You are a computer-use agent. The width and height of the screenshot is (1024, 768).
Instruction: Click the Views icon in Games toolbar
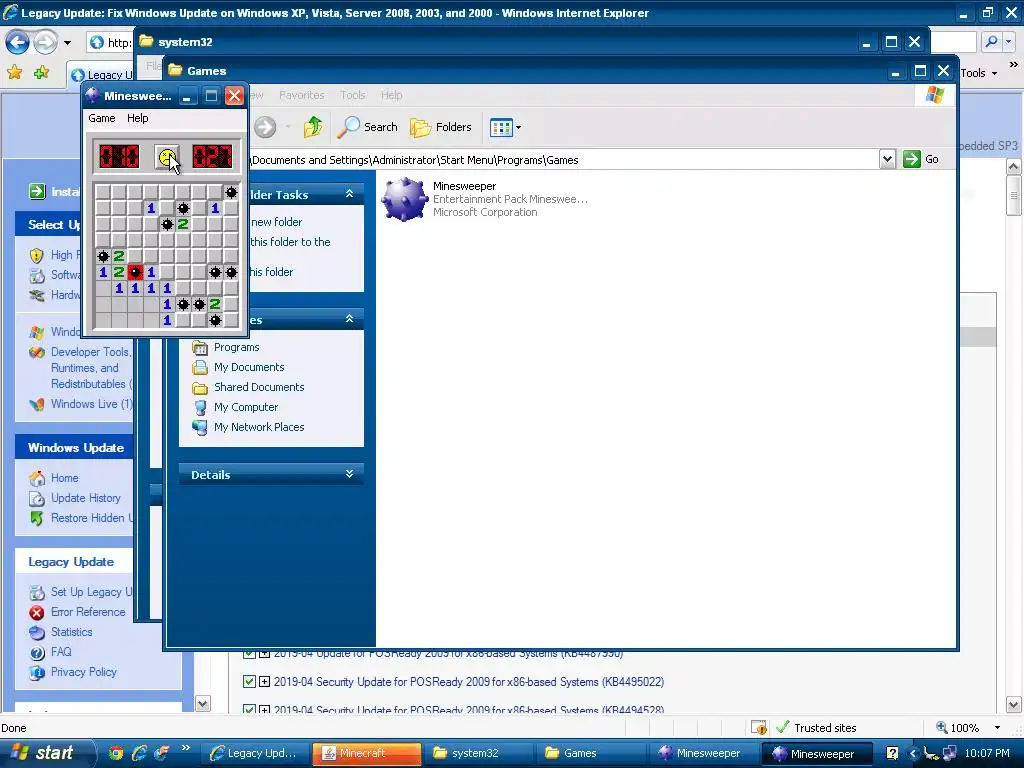[501, 127]
